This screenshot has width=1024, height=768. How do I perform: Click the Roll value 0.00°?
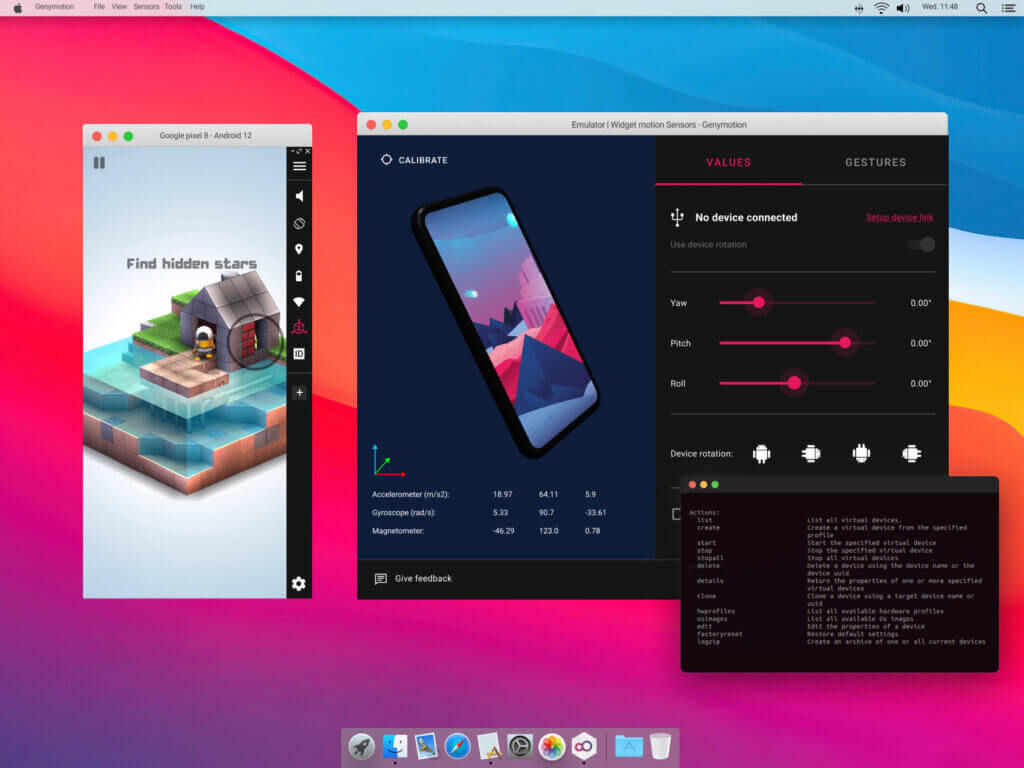(921, 384)
